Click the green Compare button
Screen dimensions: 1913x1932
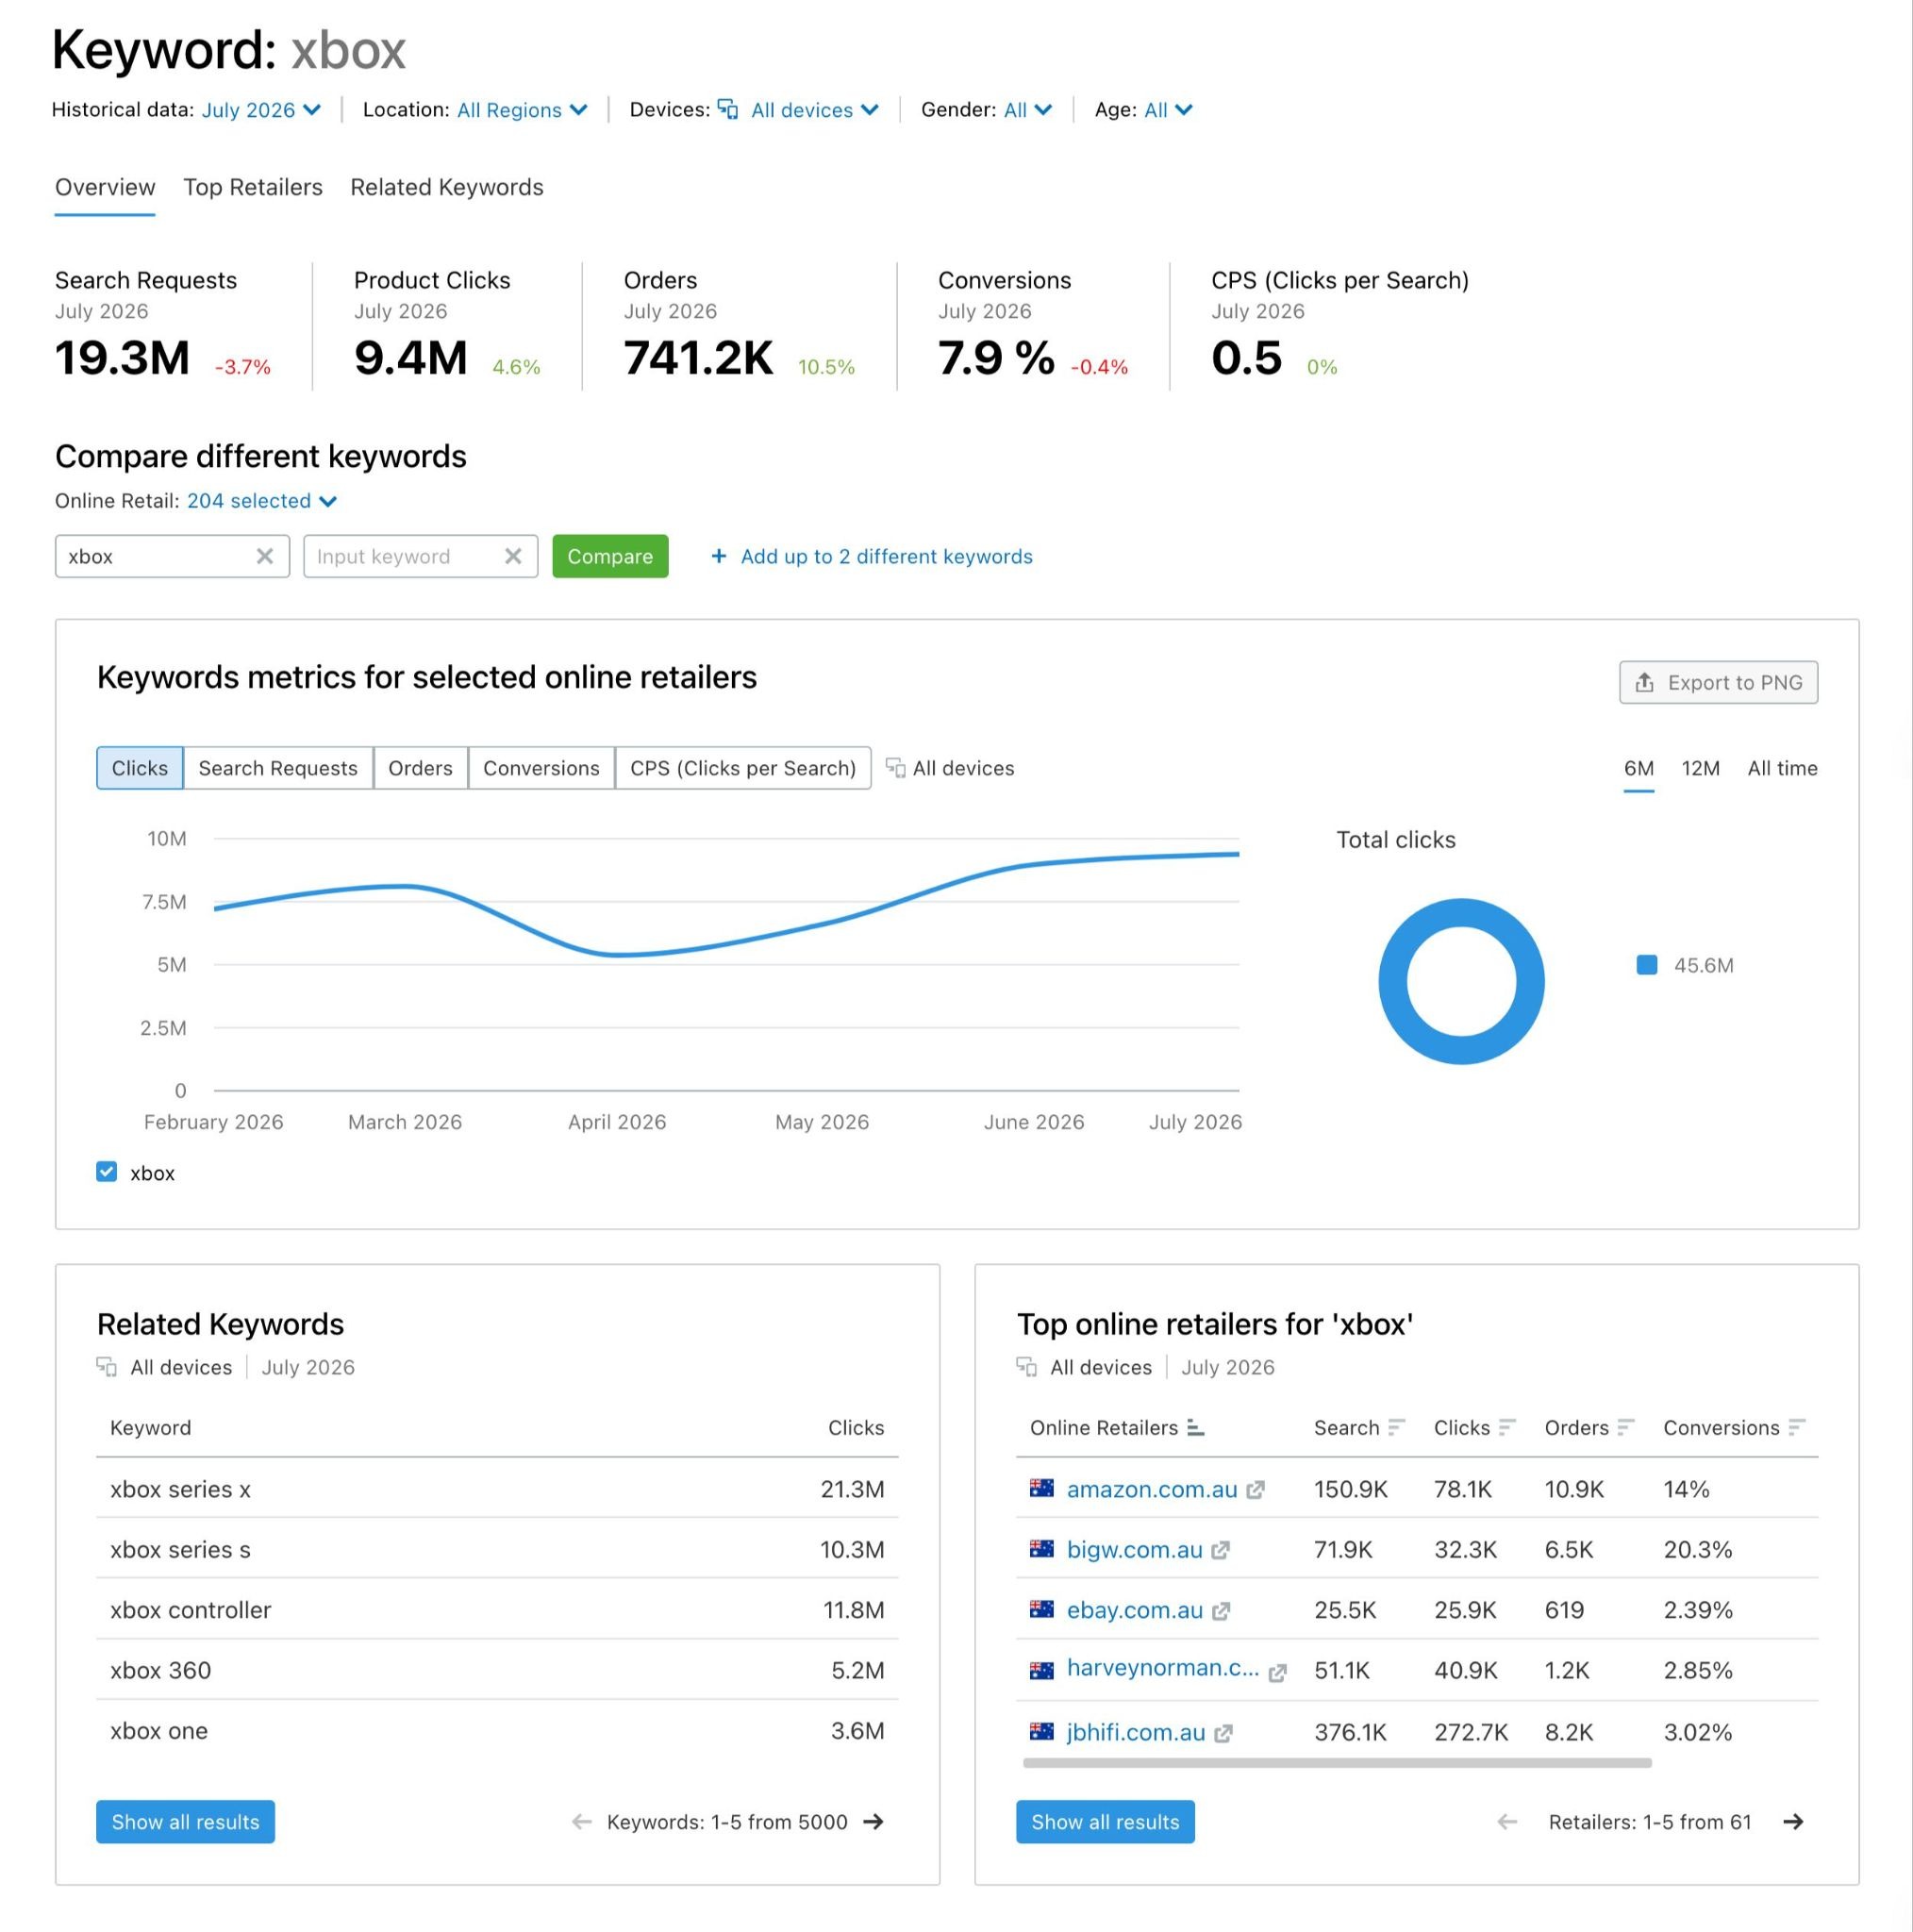point(610,556)
